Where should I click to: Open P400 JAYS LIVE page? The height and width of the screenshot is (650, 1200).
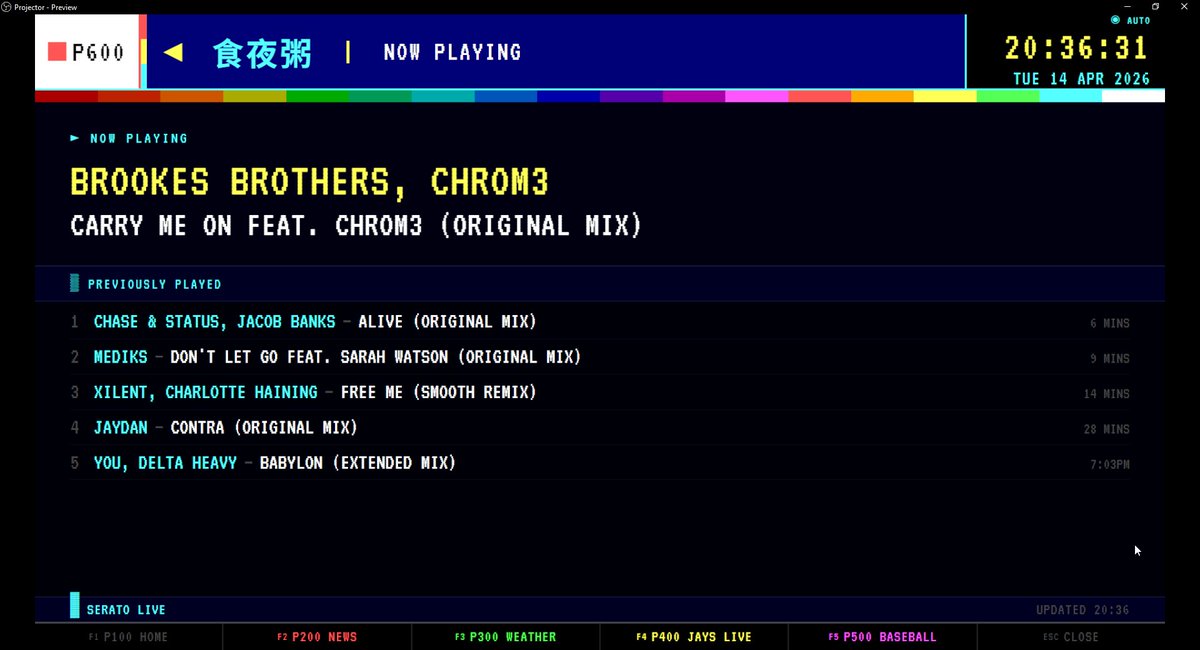pyautogui.click(x=694, y=637)
